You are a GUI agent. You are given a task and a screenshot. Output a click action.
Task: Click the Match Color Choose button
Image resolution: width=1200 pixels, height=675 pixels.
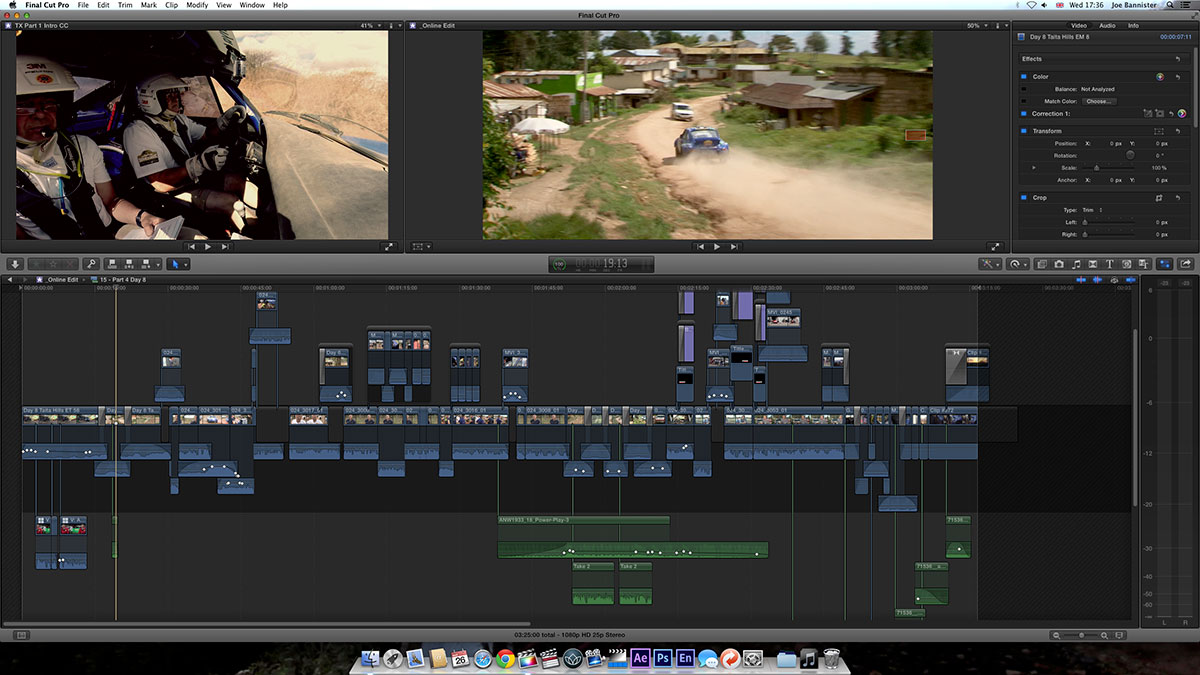[1099, 101]
